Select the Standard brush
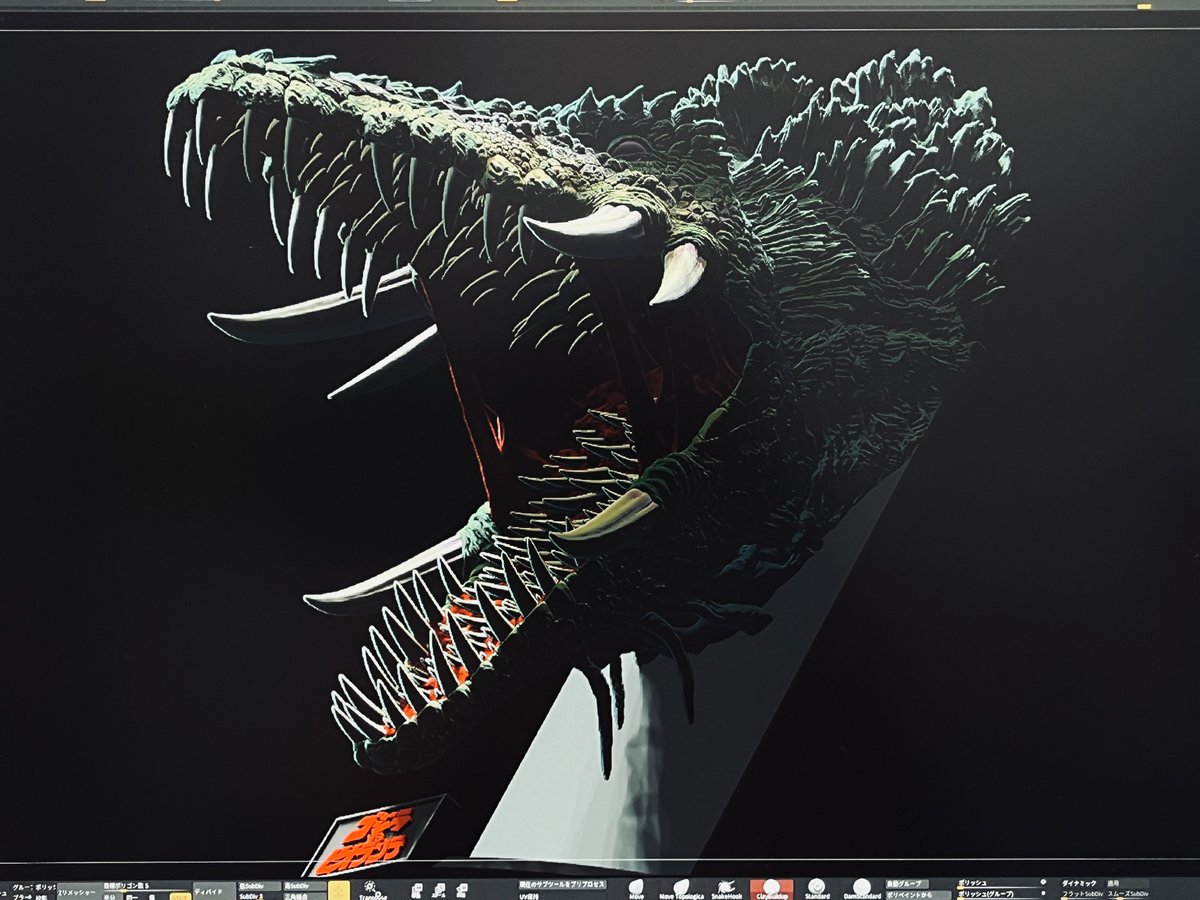This screenshot has width=1200, height=900. tap(817, 889)
